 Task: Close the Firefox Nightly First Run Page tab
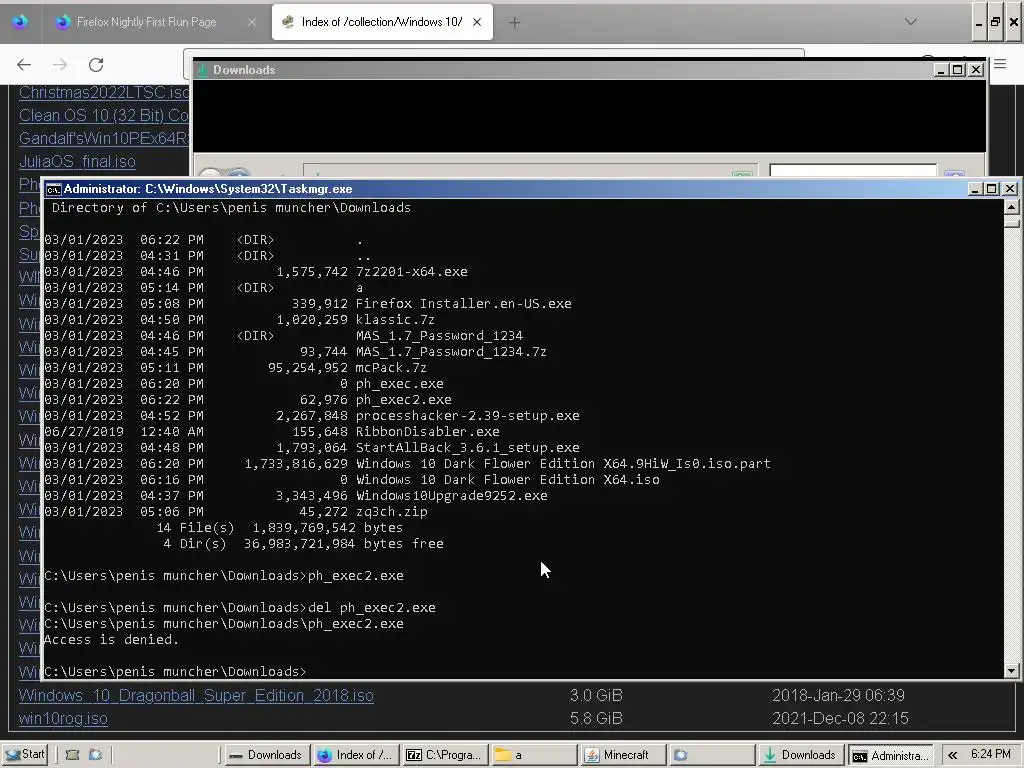coord(251,22)
